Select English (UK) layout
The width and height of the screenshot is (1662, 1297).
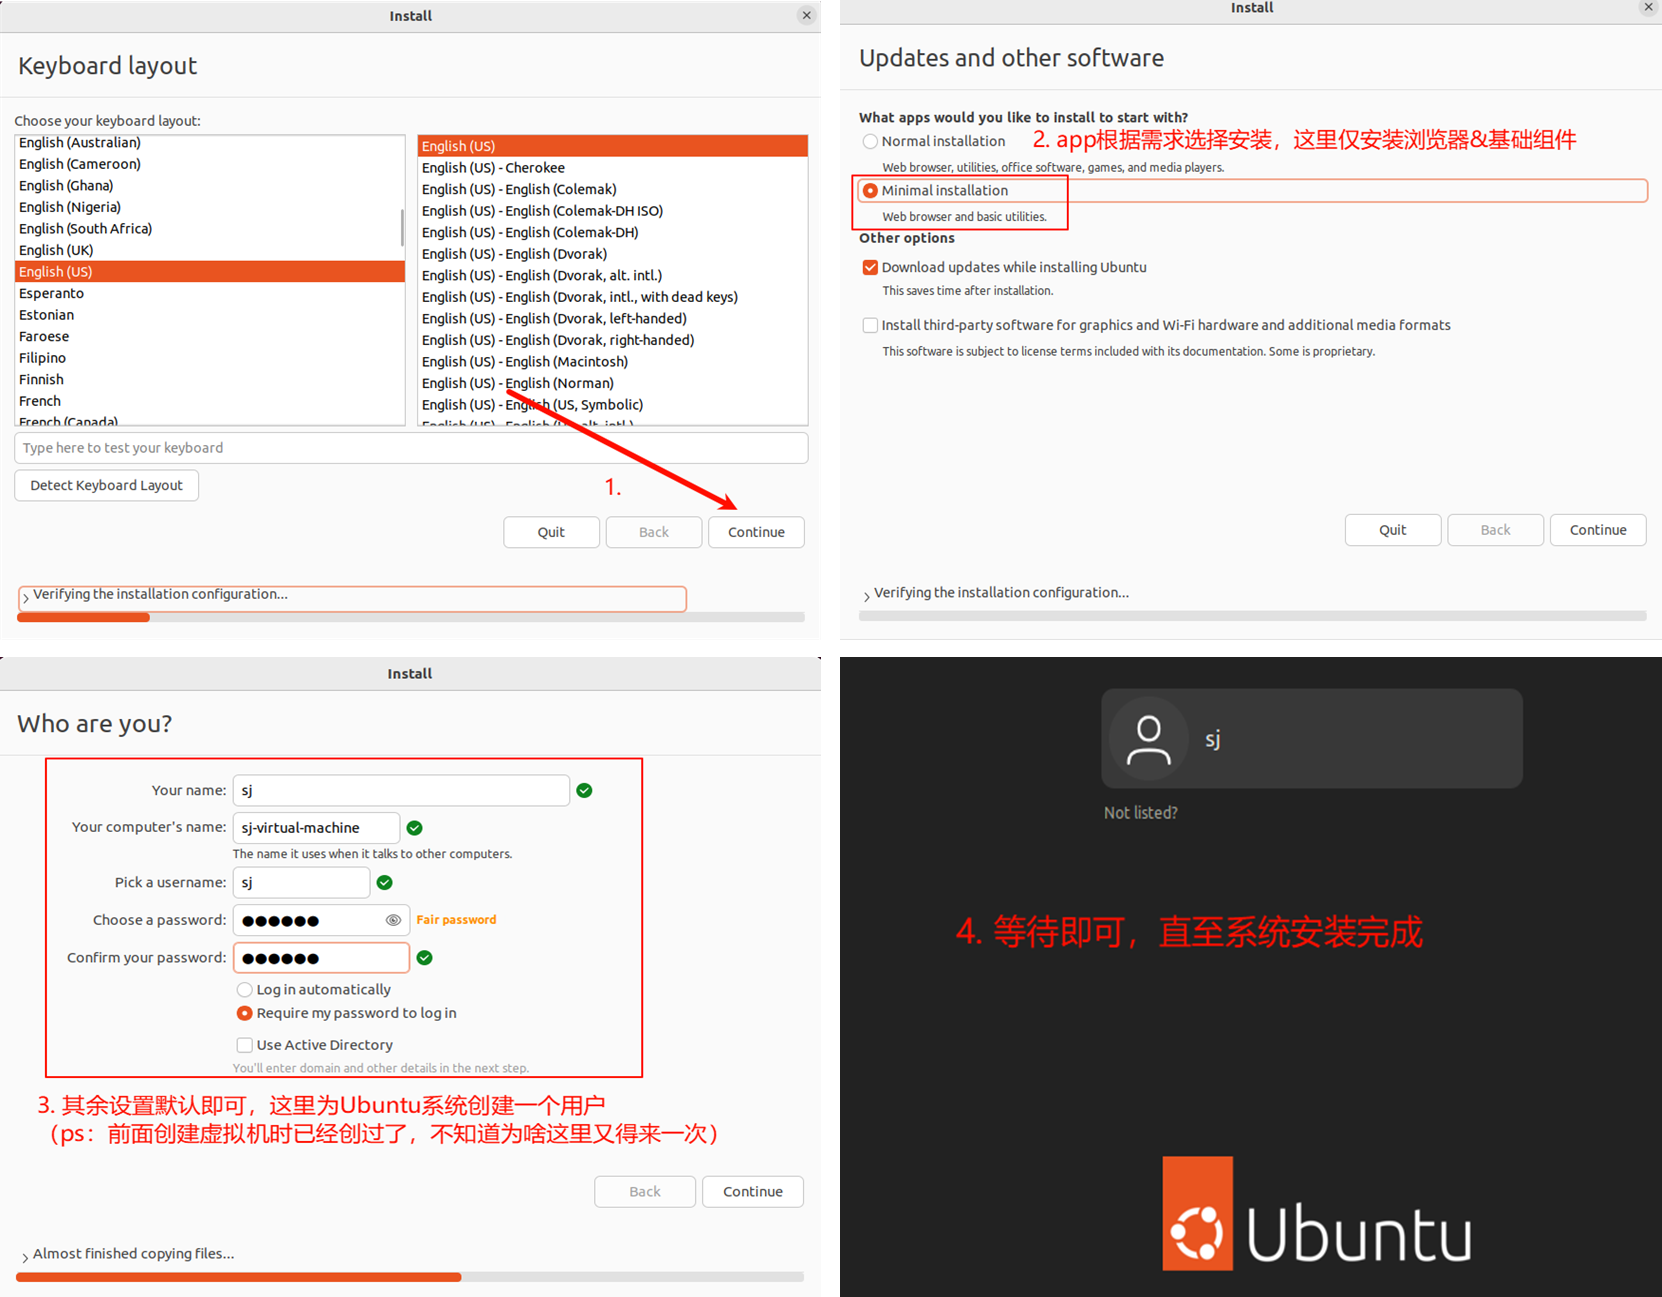click(x=210, y=250)
